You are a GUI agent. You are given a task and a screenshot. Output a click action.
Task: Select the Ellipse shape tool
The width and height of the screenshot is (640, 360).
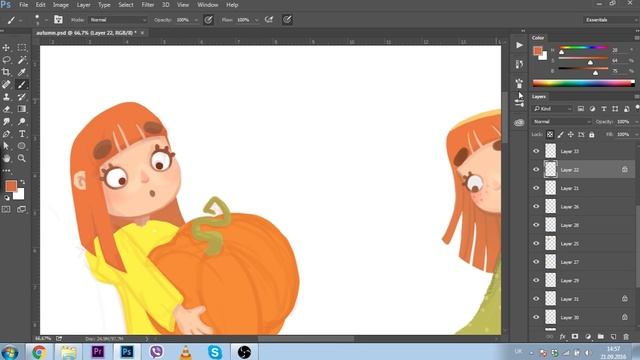pos(22,146)
